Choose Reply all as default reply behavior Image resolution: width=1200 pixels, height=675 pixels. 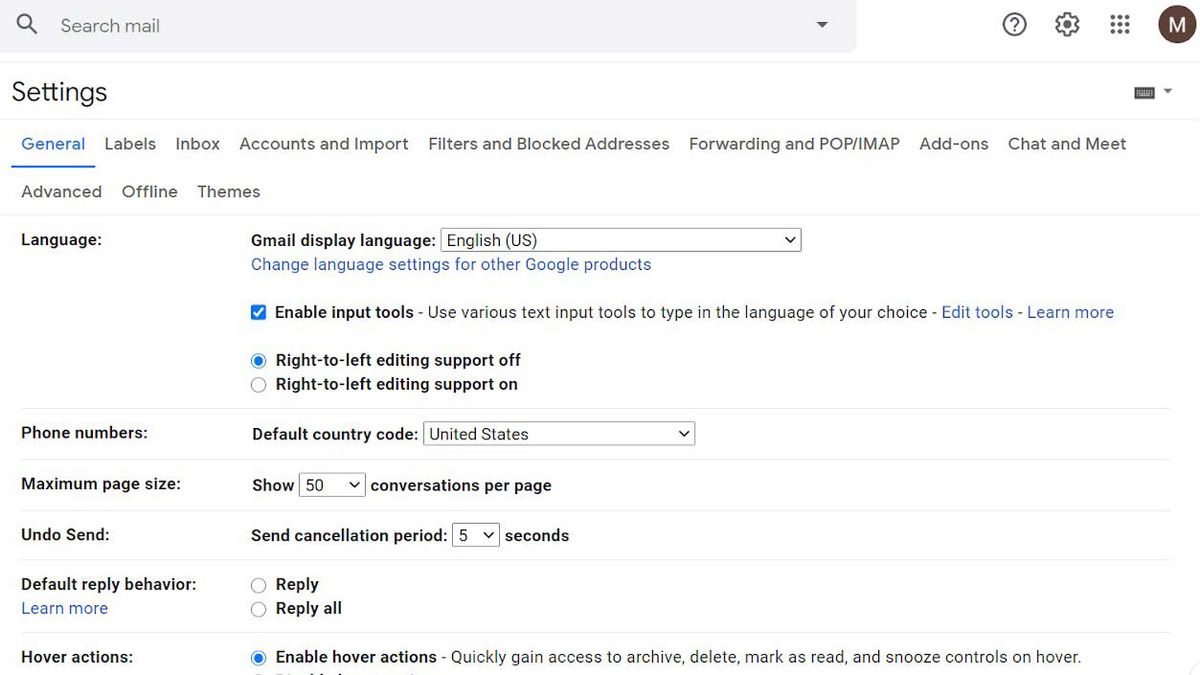tap(258, 608)
